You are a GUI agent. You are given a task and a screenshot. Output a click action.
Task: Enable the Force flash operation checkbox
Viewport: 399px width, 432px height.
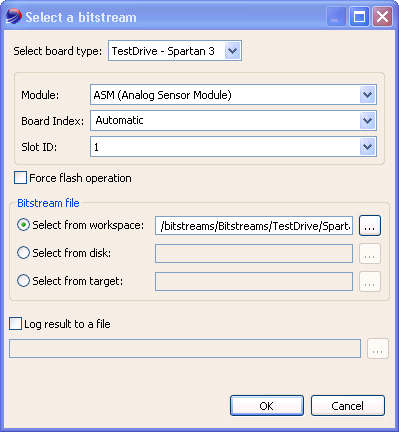point(20,178)
